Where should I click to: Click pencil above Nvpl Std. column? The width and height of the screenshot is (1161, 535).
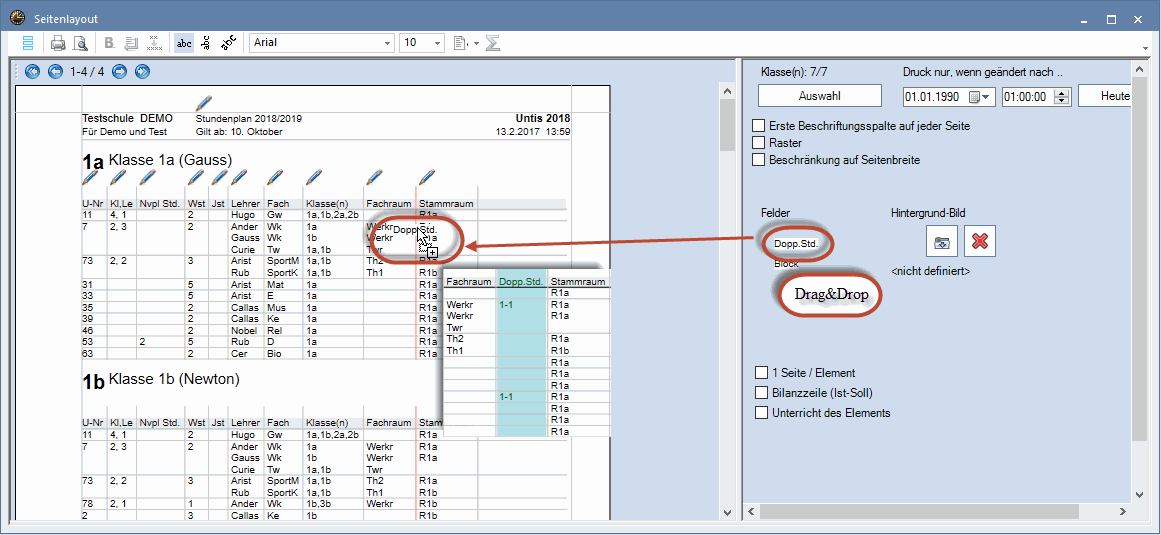point(147,178)
